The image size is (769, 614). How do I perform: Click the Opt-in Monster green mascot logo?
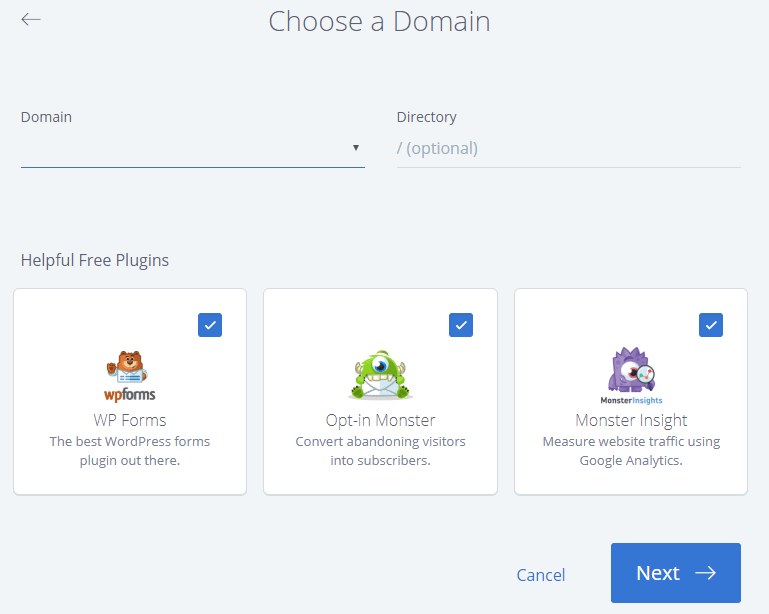tap(381, 375)
